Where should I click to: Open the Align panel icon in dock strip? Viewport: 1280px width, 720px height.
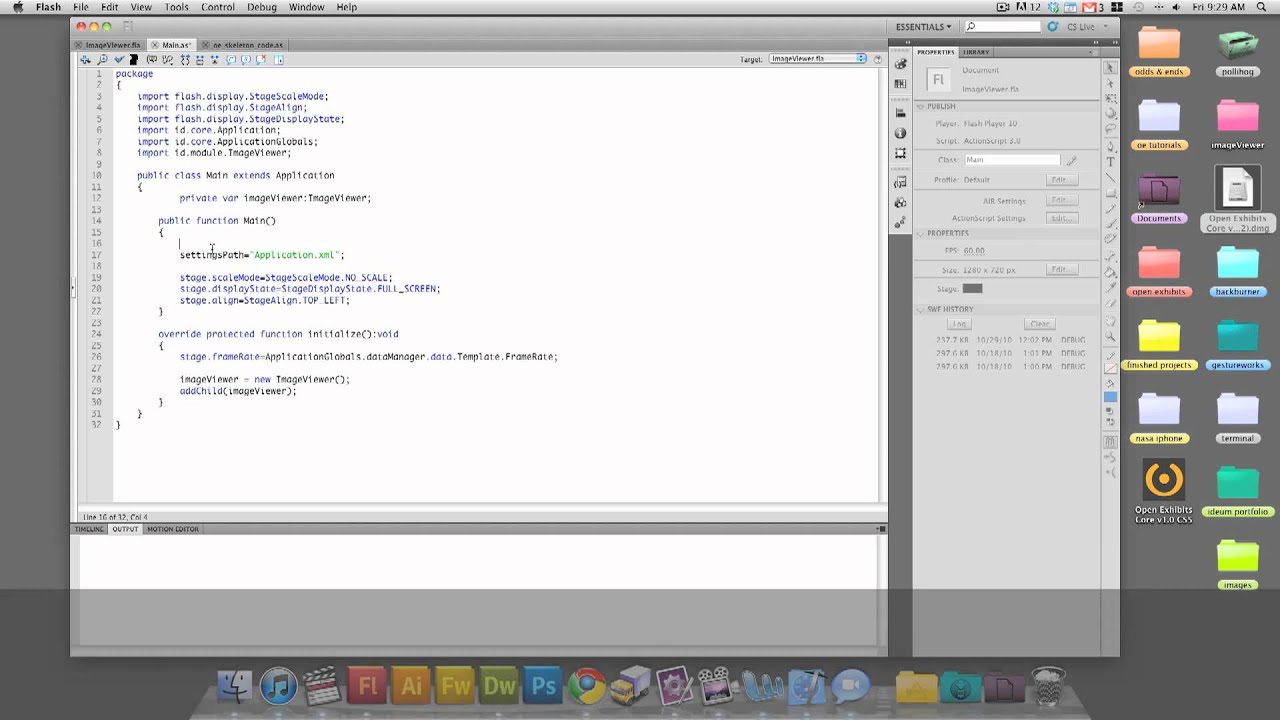[901, 113]
